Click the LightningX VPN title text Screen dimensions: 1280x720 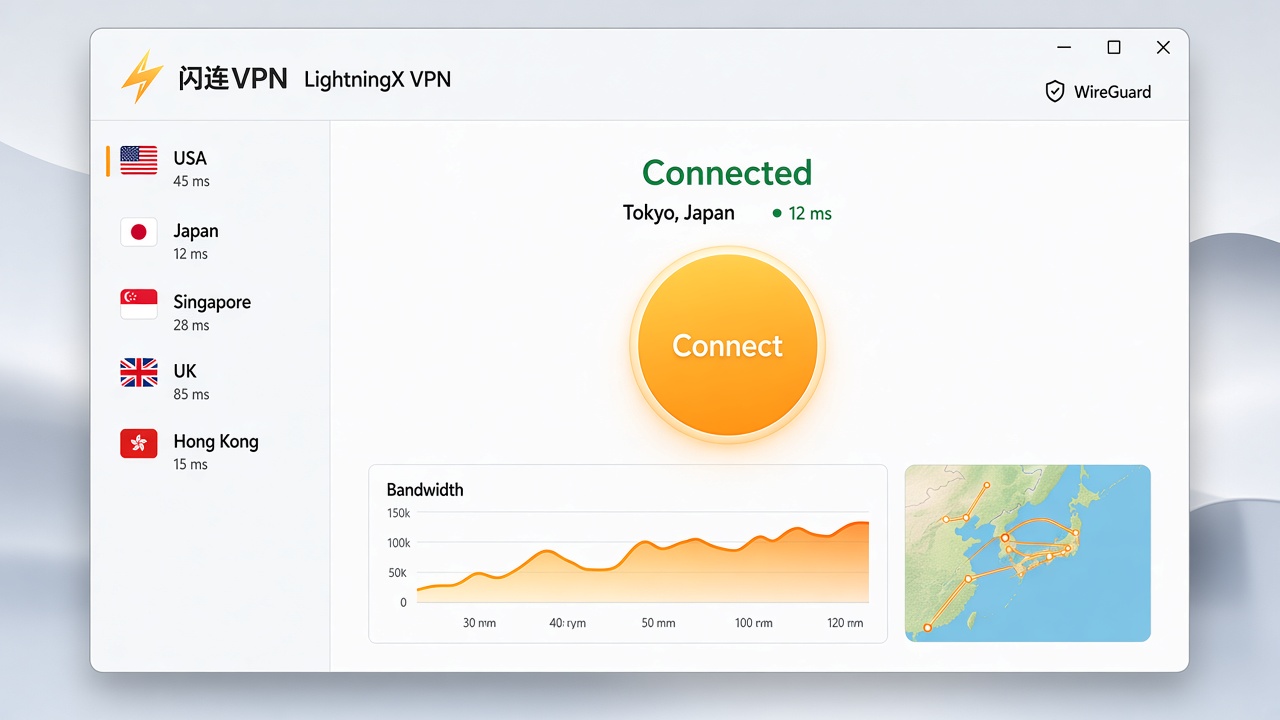point(377,79)
